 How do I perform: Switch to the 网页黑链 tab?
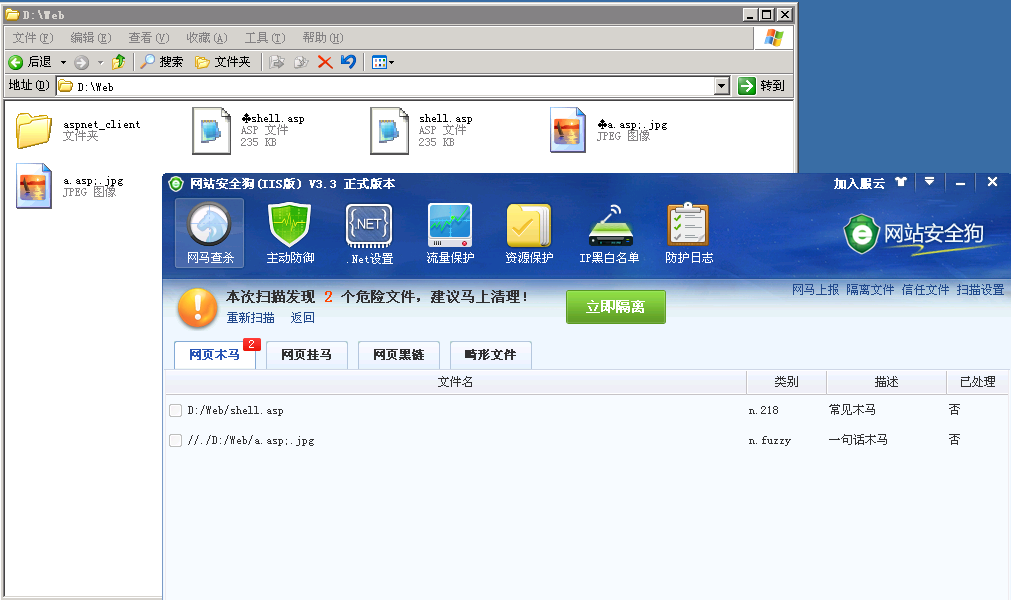point(398,355)
